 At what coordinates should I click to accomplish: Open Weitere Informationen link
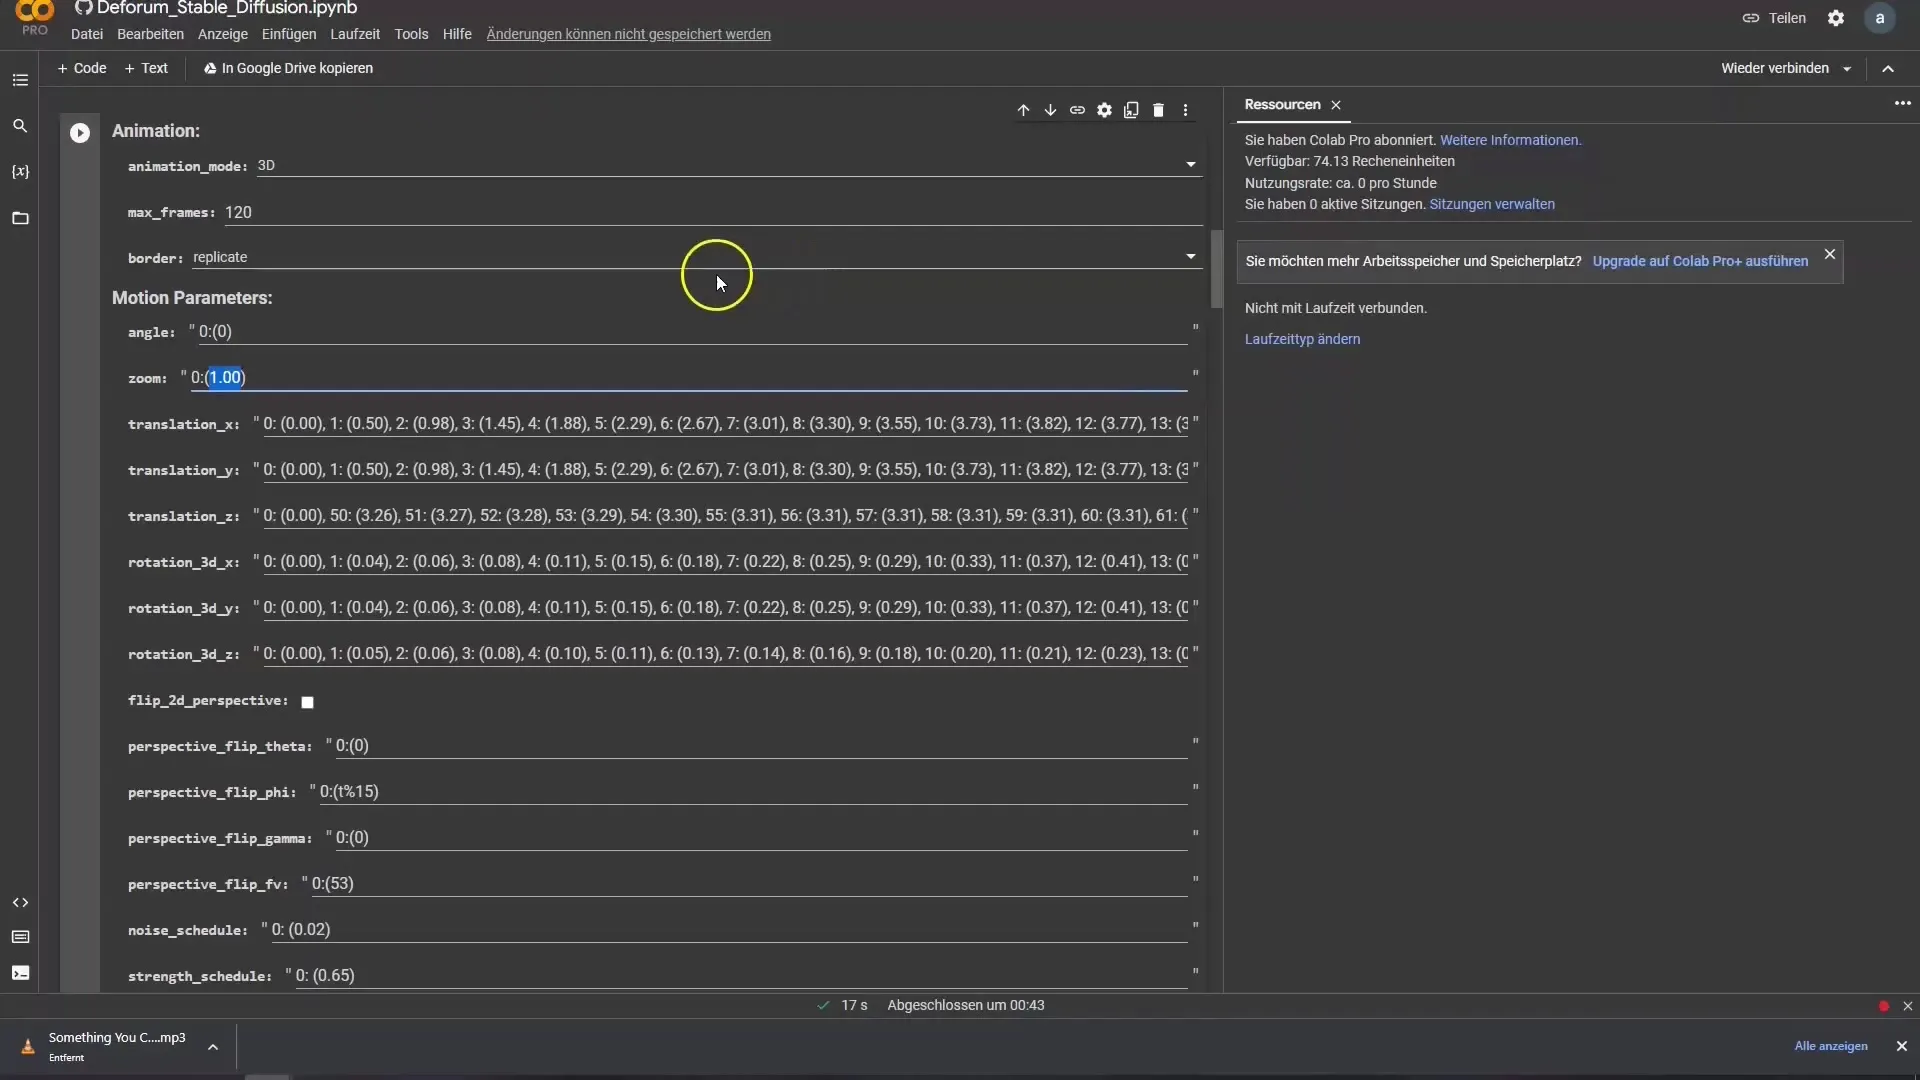pyautogui.click(x=1510, y=140)
